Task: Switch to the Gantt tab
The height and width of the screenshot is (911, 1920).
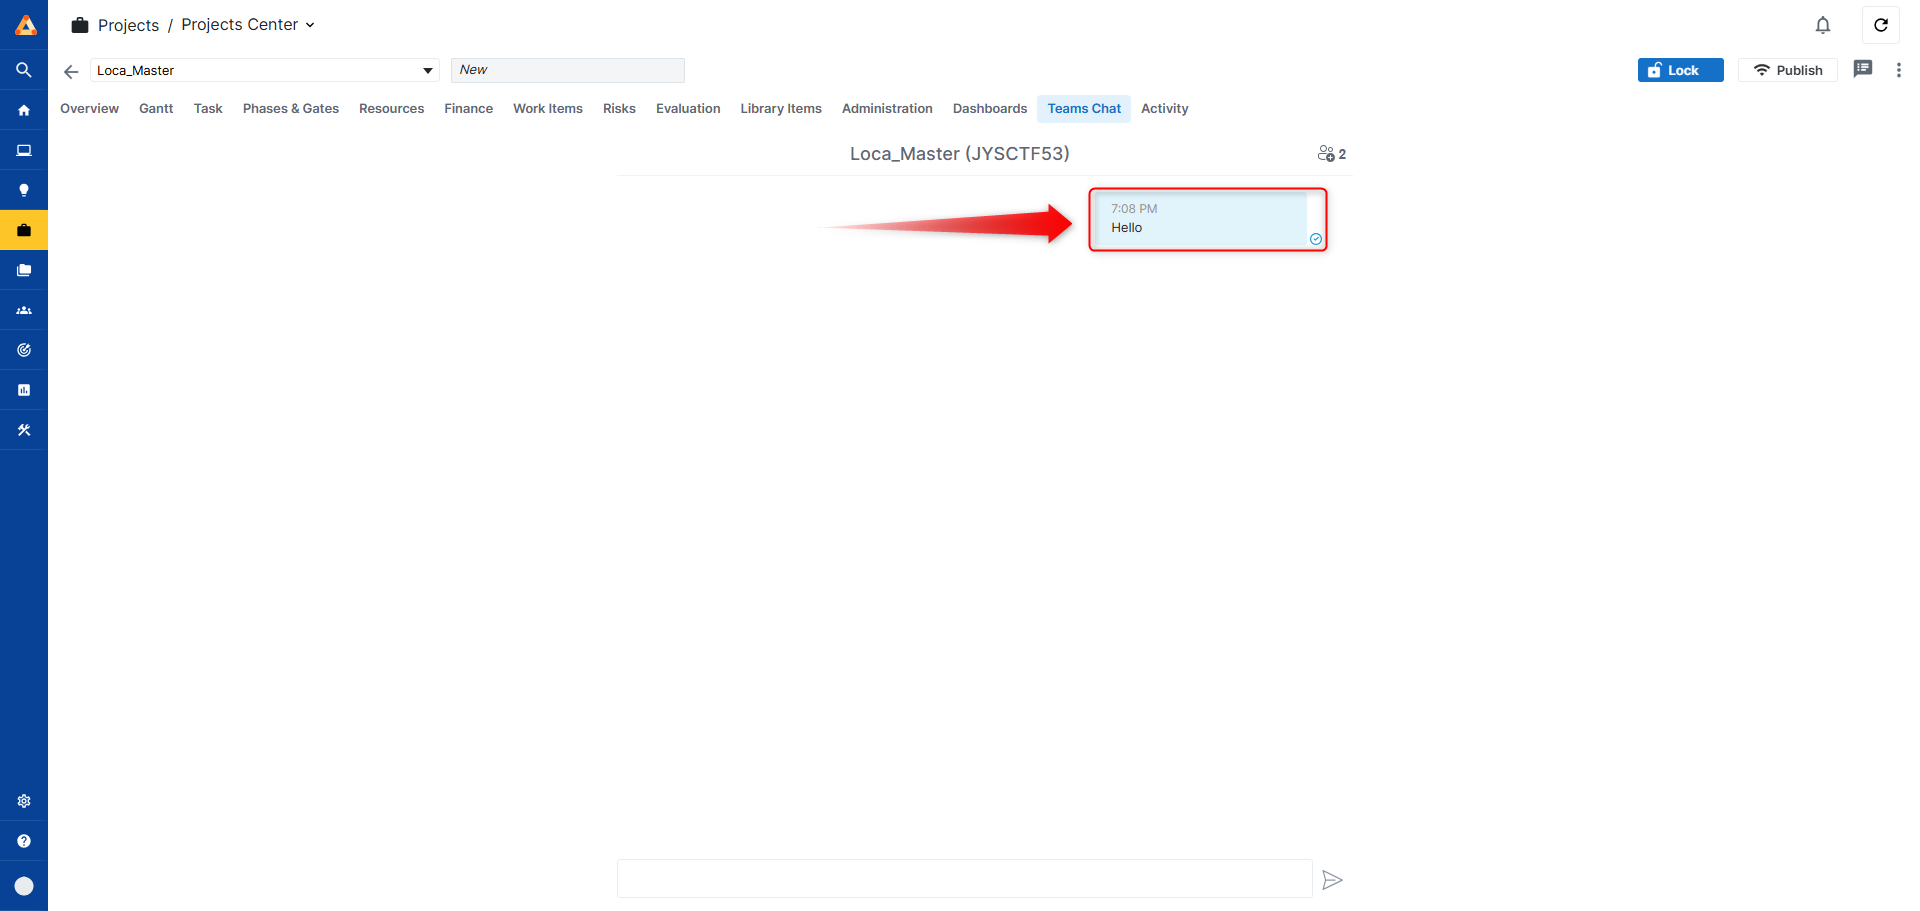Action: click(156, 109)
